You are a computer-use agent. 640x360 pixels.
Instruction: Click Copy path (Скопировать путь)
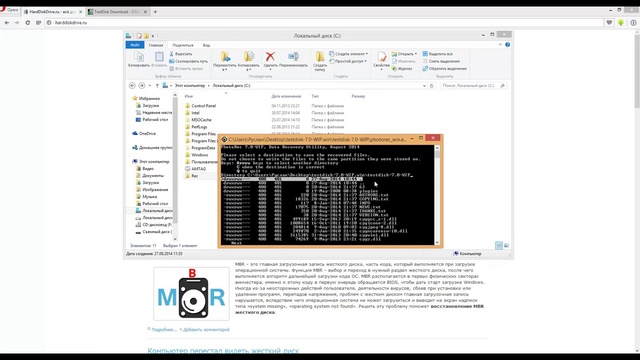point(189,61)
